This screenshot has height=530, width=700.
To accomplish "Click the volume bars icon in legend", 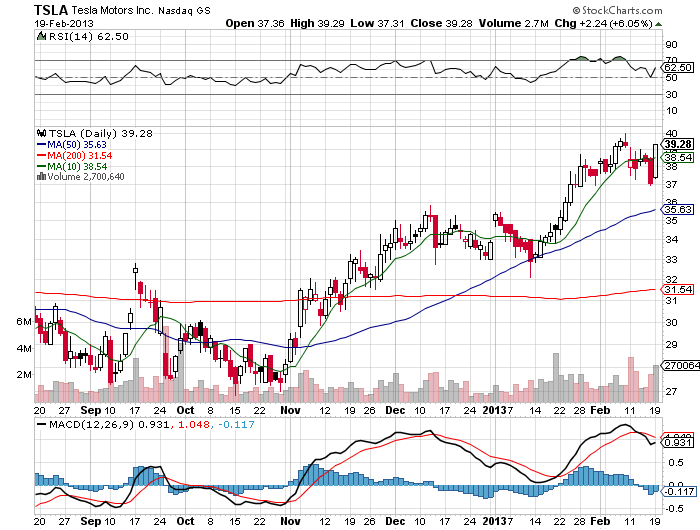I will tap(42, 176).
